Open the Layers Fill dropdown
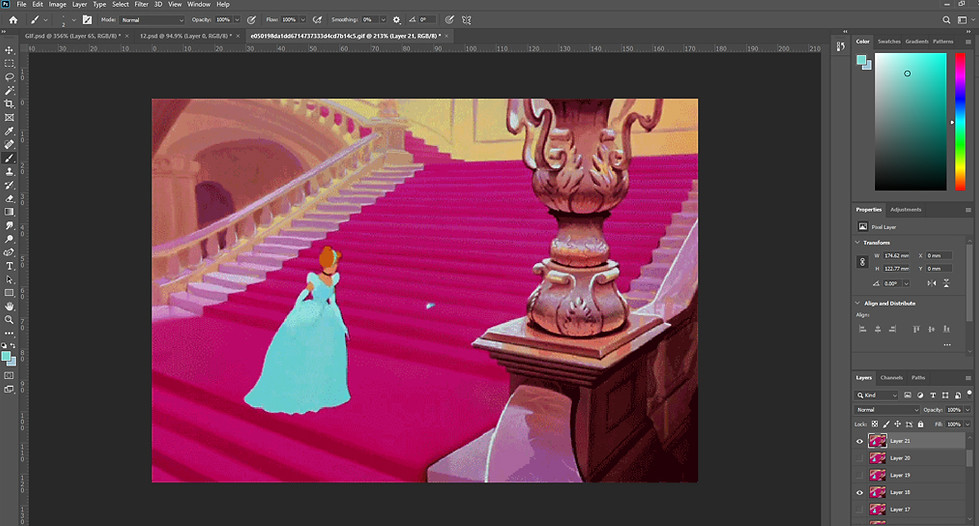 tap(967, 424)
